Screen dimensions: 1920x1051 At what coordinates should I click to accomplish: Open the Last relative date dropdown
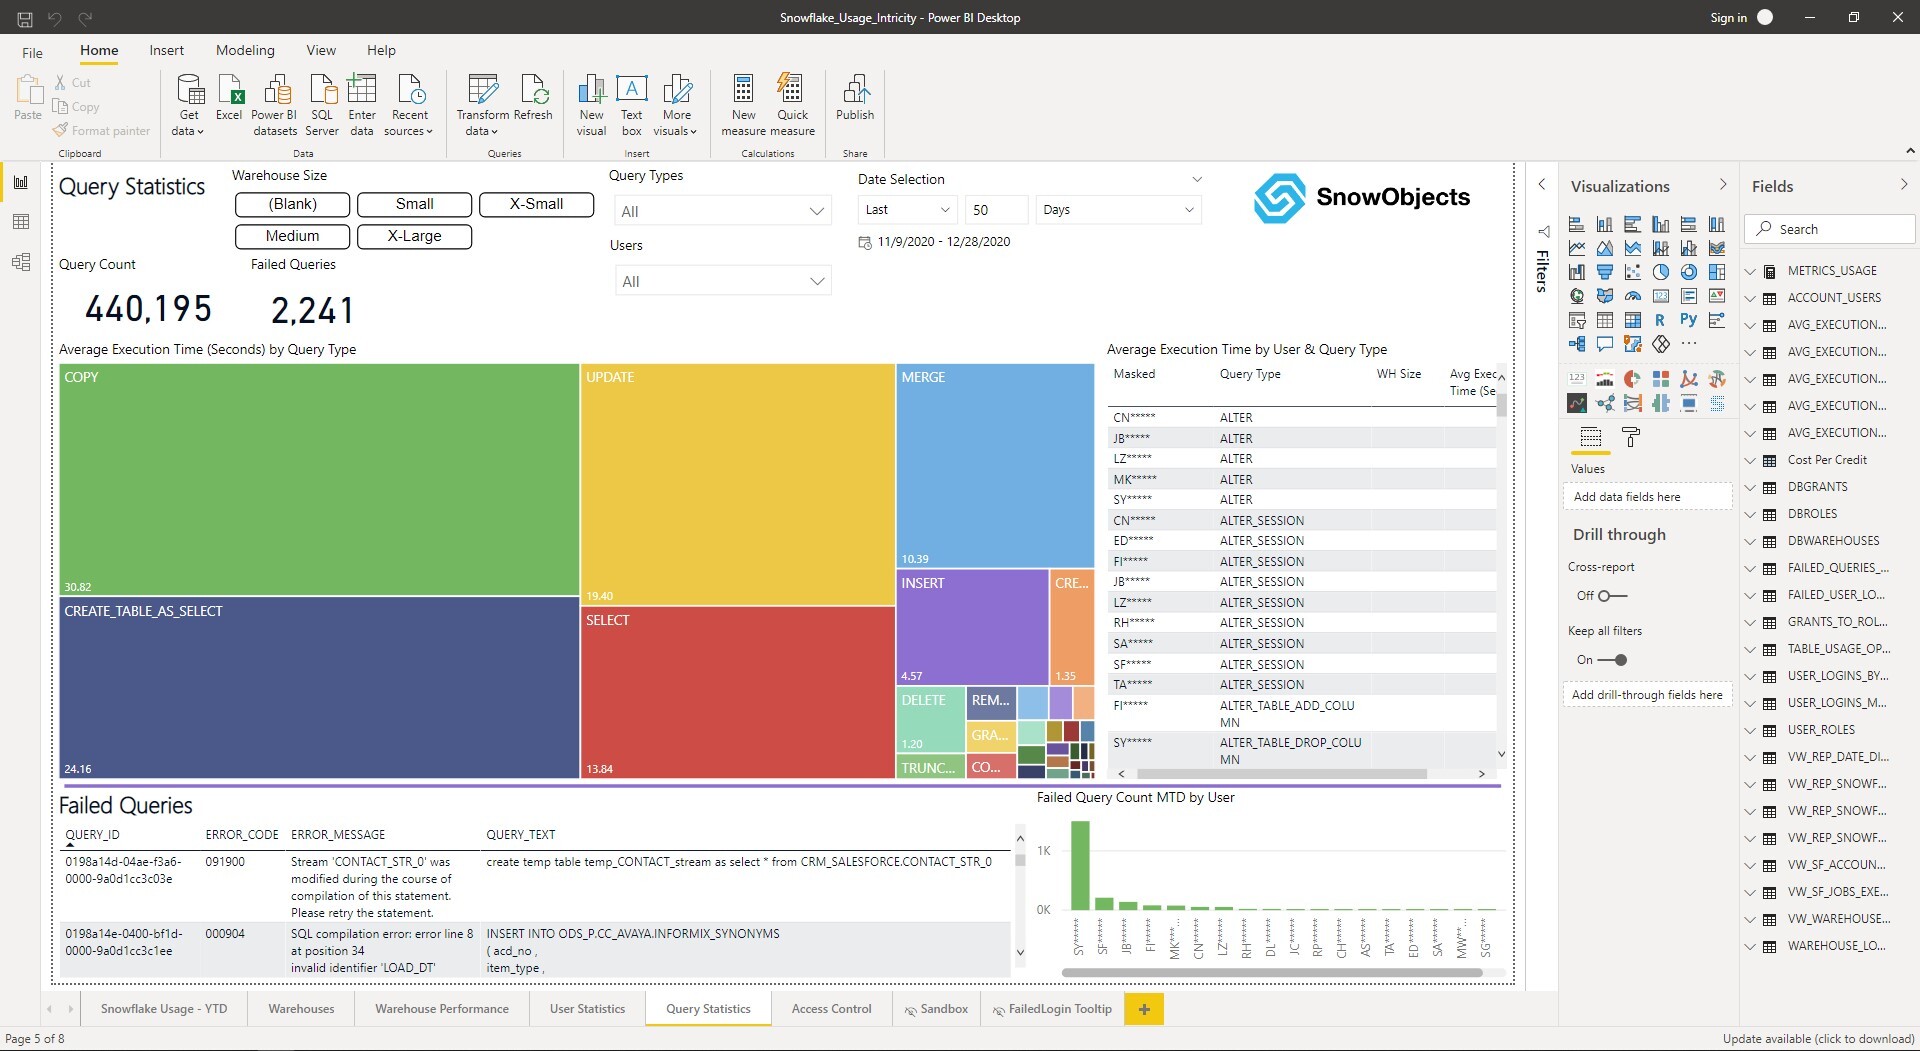point(908,210)
